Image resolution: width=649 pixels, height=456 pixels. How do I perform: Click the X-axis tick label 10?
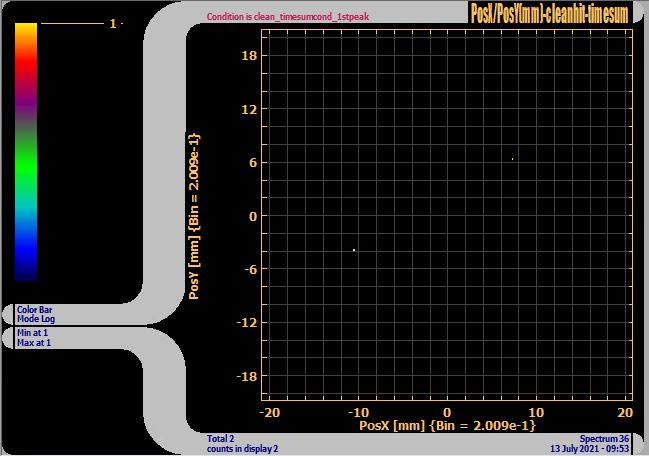[x=536, y=412]
